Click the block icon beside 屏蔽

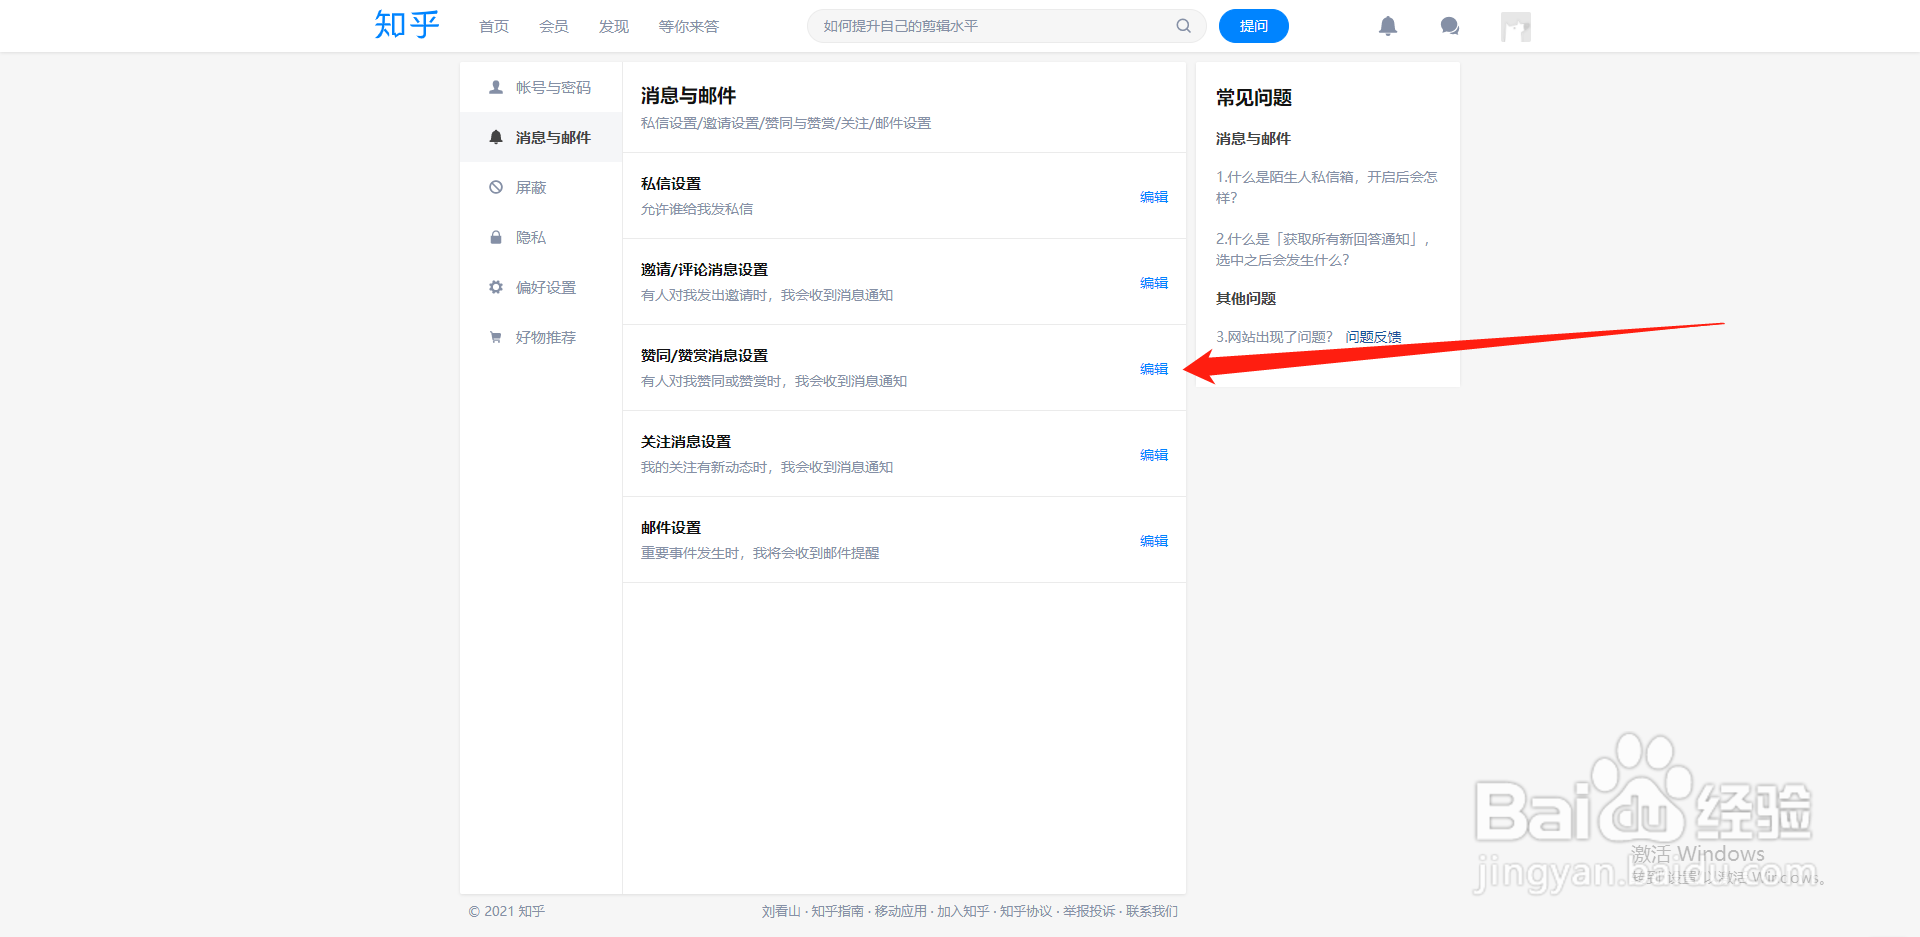point(495,187)
